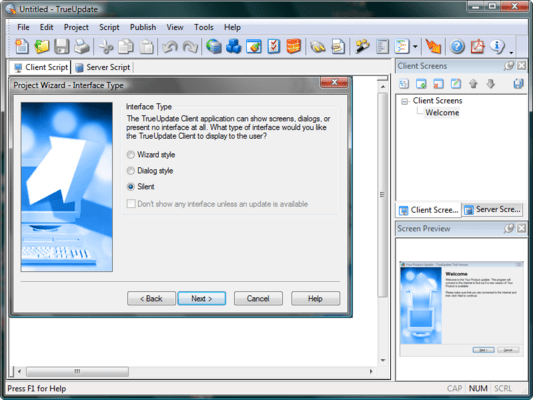Select the Dialog style radio button
Image resolution: width=533 pixels, height=400 pixels.
(131, 171)
